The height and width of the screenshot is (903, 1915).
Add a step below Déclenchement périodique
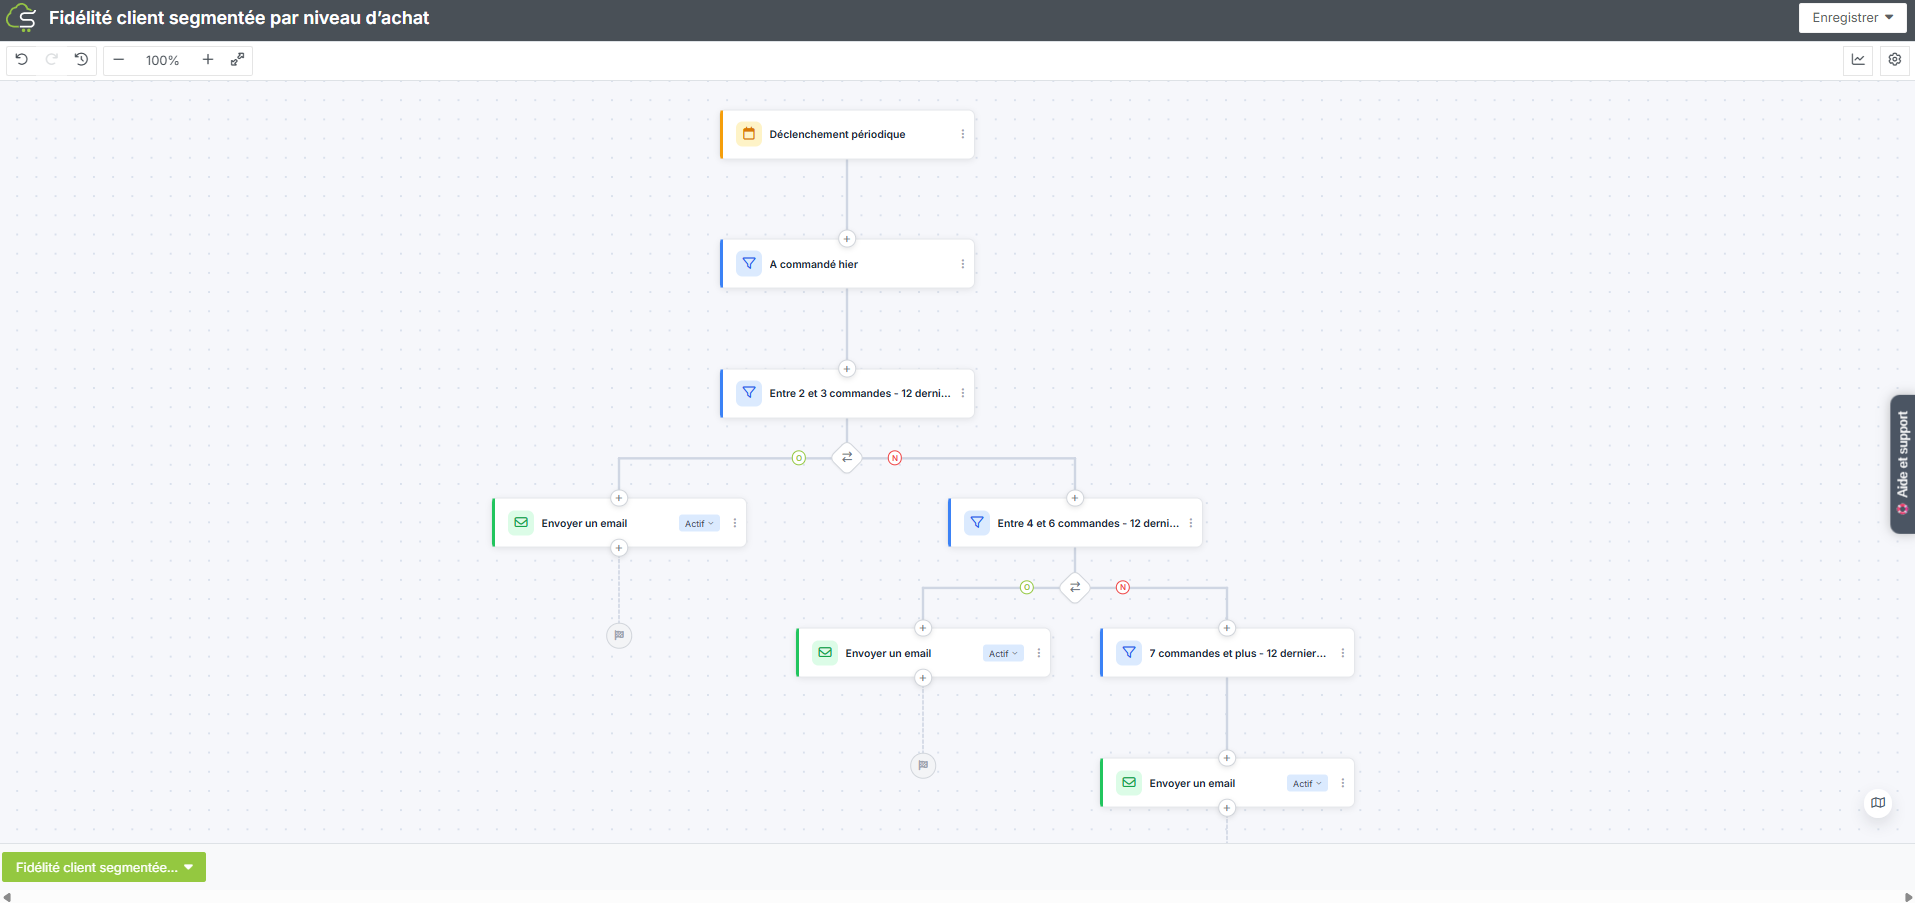coord(847,239)
